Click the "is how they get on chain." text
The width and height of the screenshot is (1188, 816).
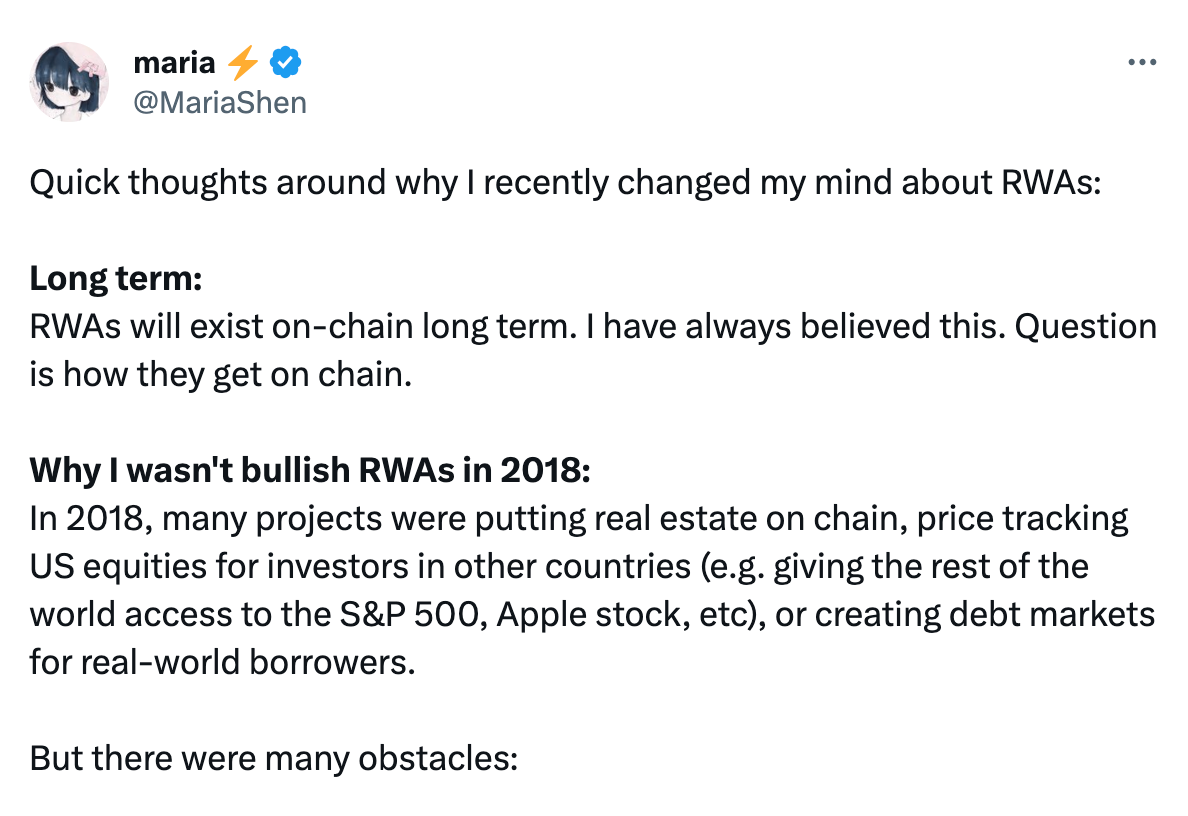220,375
